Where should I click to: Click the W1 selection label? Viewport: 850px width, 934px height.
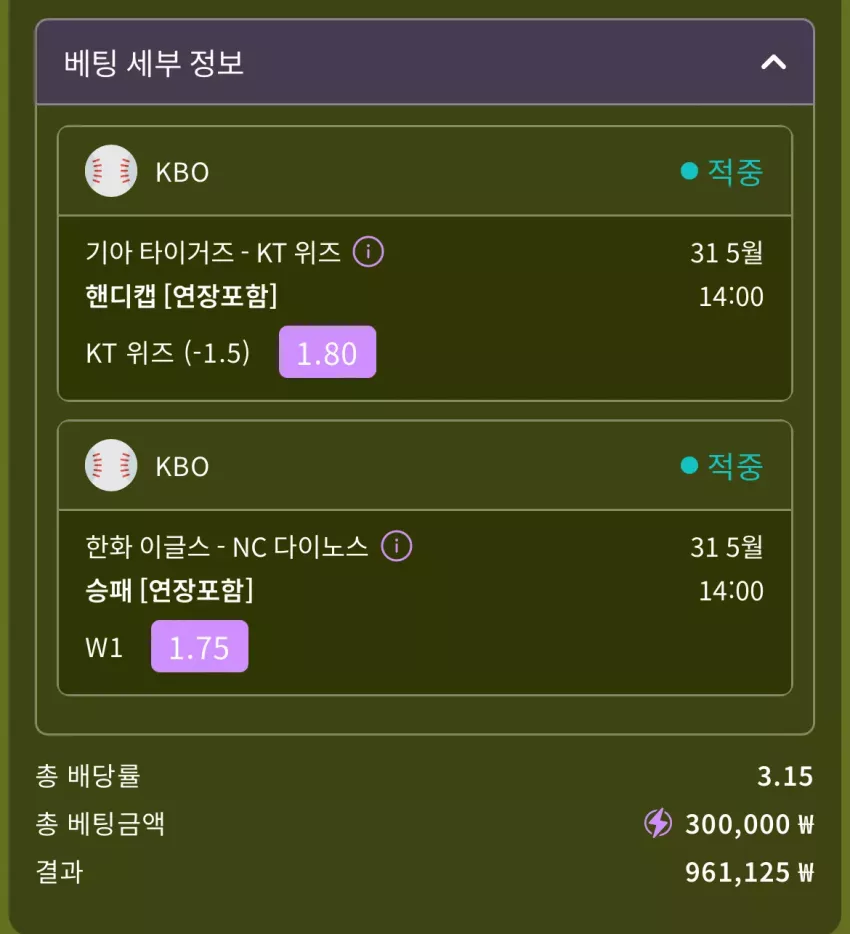point(104,647)
